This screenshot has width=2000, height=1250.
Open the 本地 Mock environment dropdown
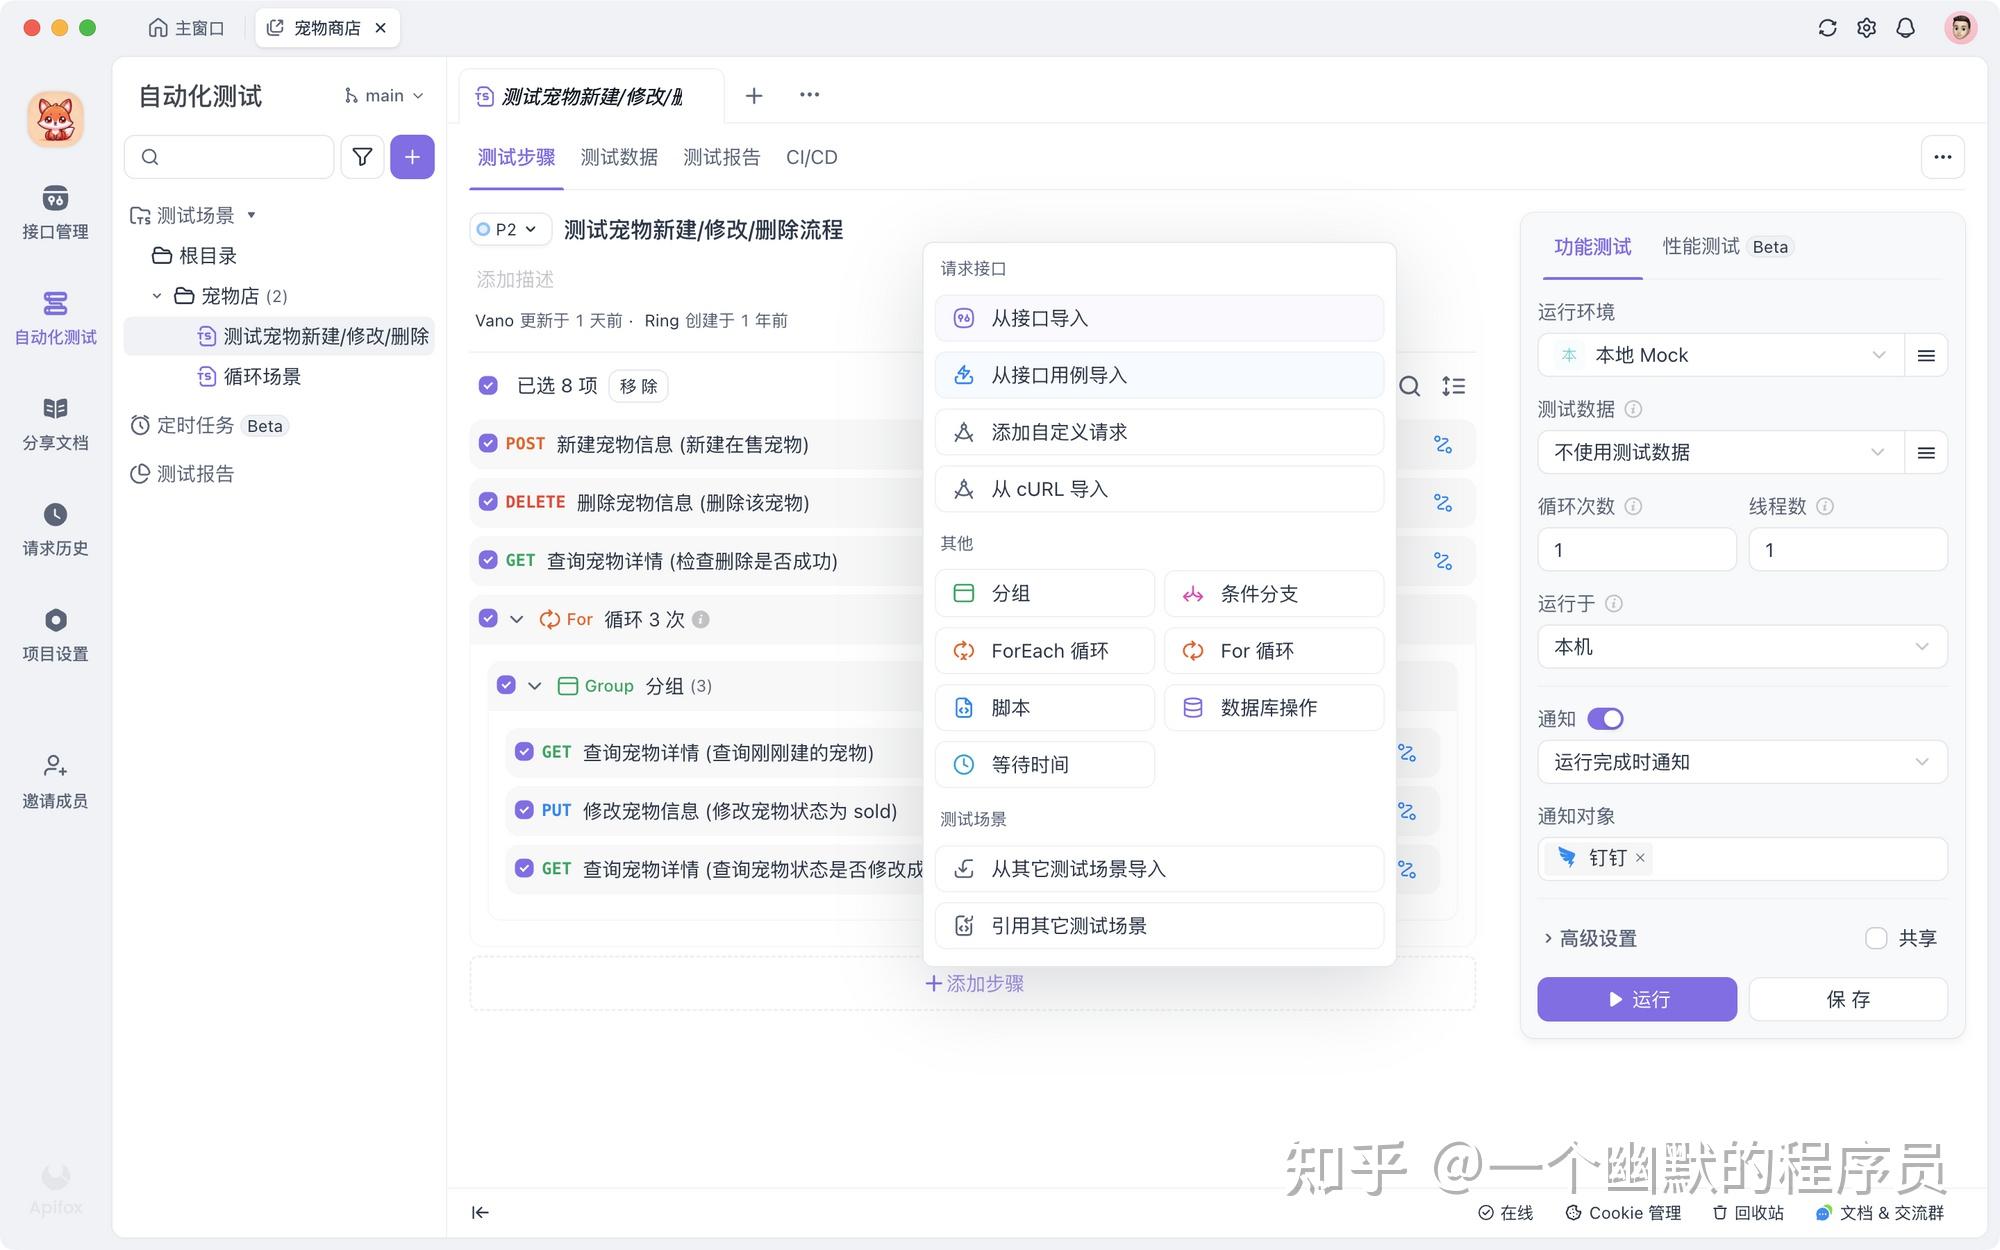(1720, 355)
